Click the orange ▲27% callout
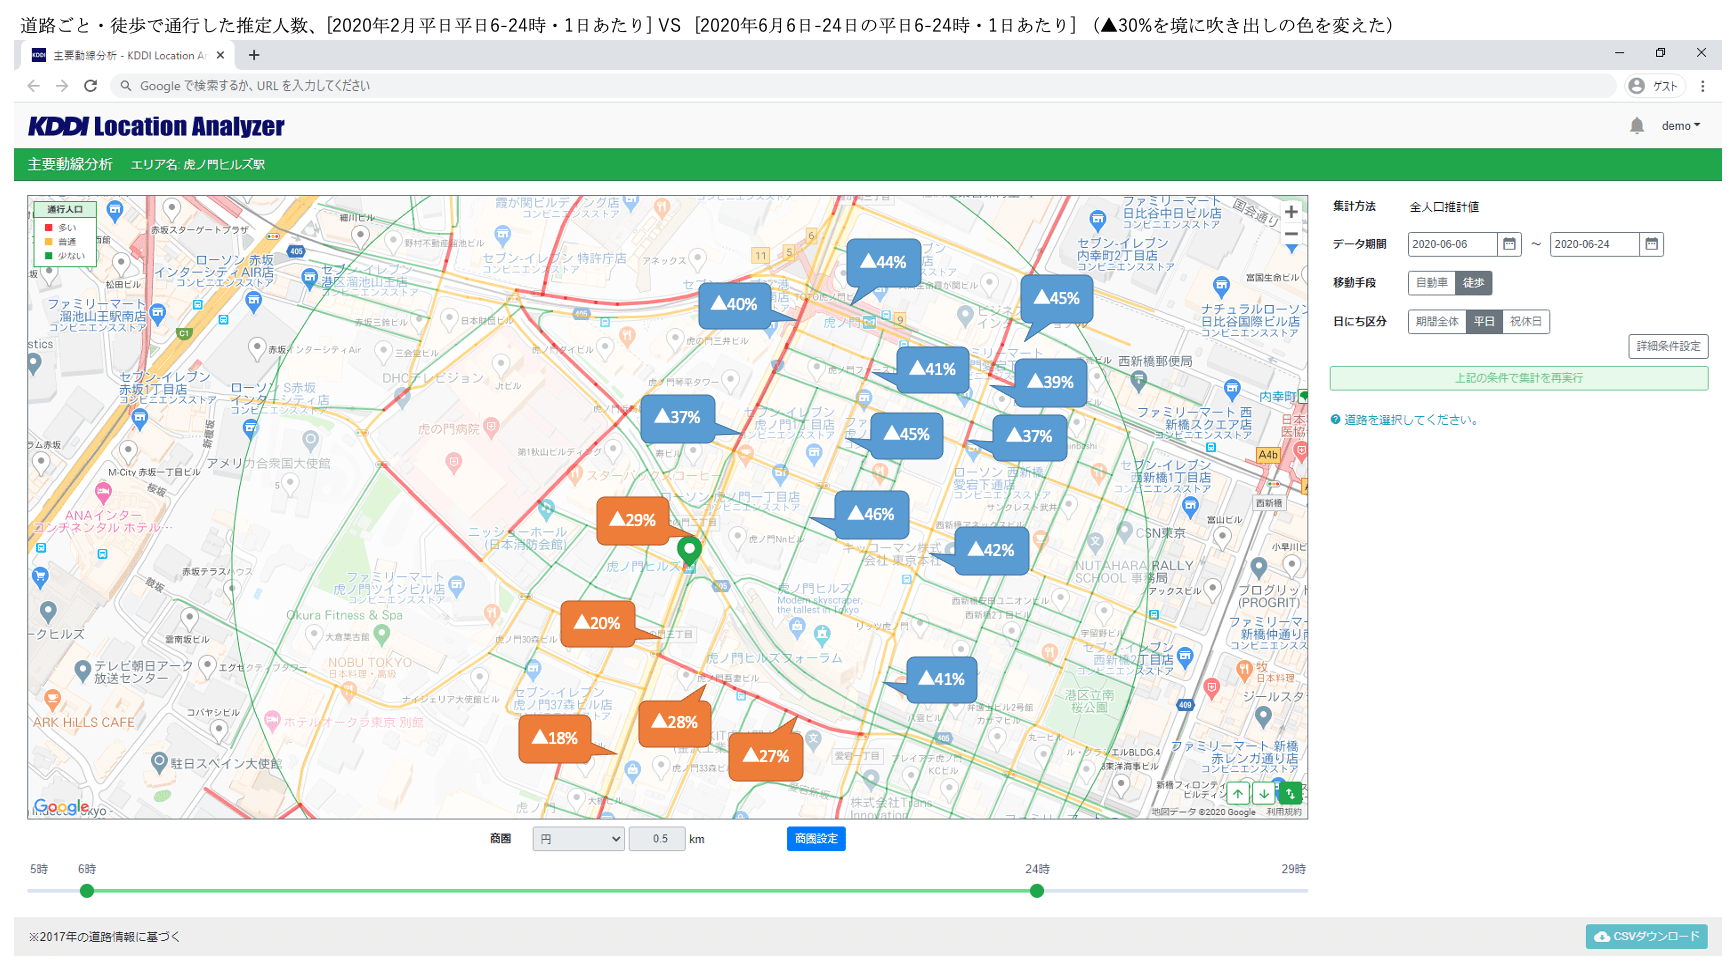The height and width of the screenshot is (964, 1734). point(766,756)
